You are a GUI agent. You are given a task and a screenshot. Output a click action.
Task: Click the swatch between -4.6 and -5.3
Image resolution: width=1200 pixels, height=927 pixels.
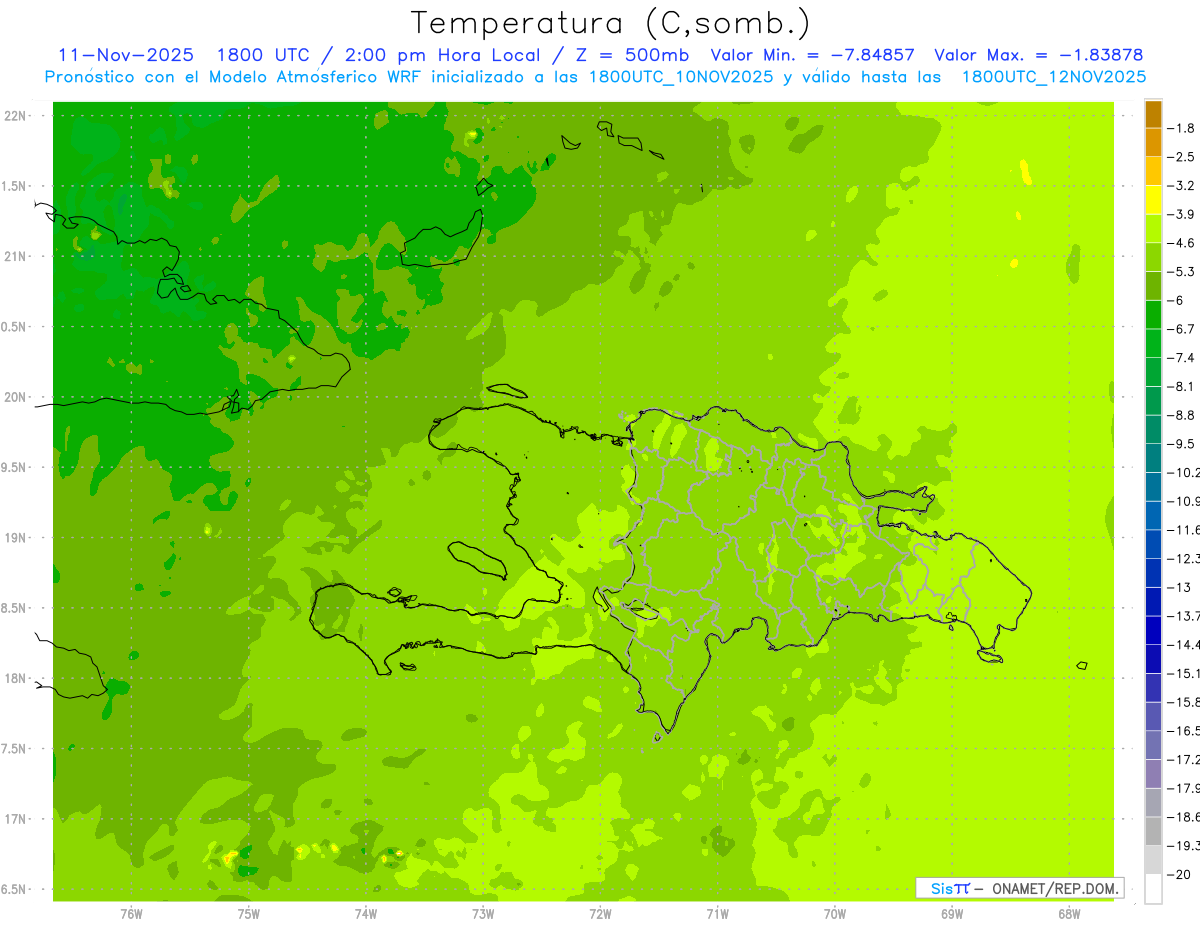(1153, 257)
